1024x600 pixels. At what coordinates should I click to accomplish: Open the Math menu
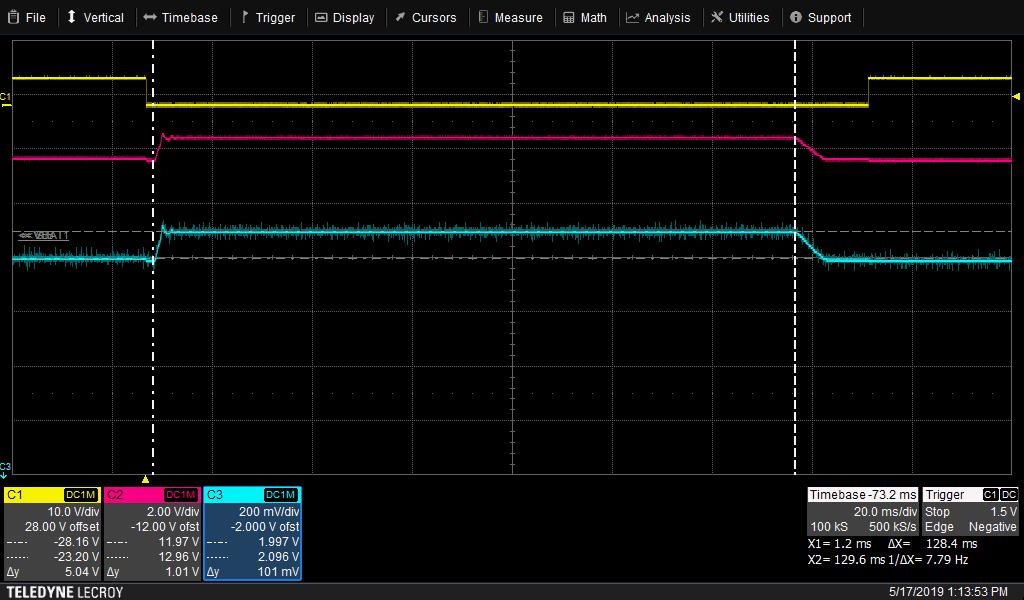click(585, 18)
